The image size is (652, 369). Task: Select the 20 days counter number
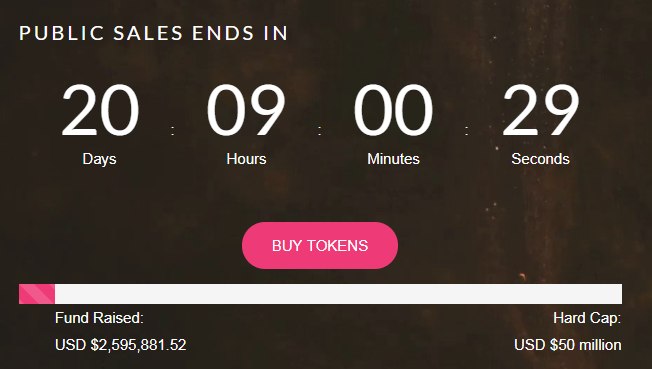[100, 110]
